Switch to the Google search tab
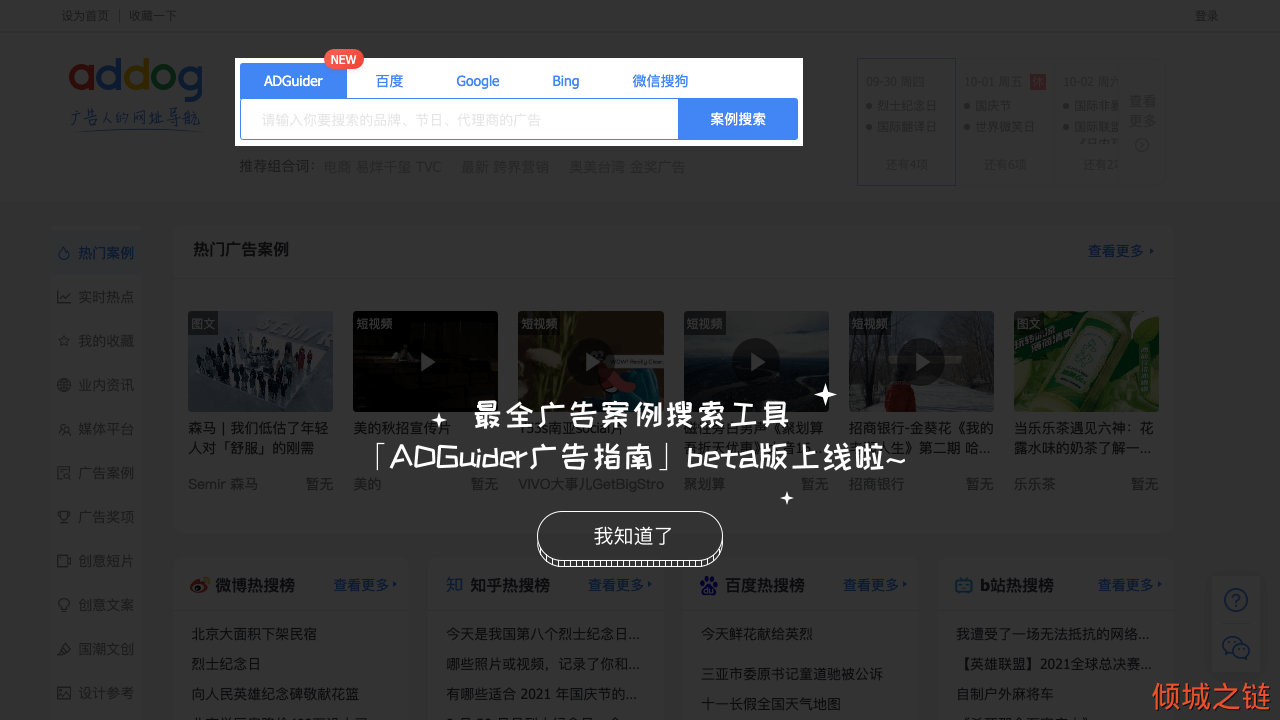The image size is (1280, 720). point(477,81)
